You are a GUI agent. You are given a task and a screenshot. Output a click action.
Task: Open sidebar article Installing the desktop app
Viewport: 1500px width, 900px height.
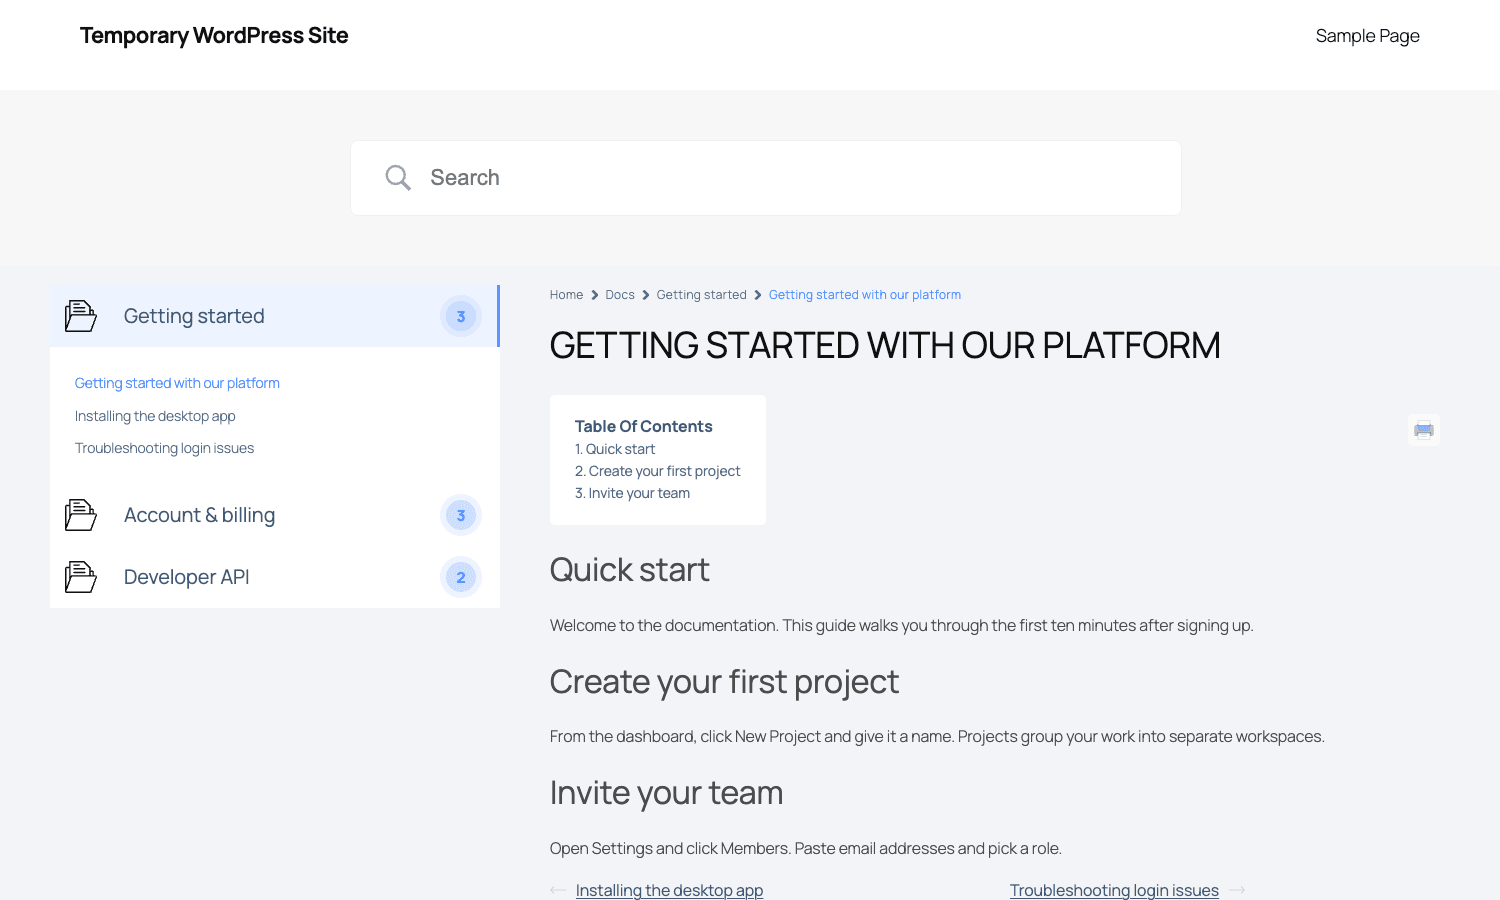pos(155,416)
